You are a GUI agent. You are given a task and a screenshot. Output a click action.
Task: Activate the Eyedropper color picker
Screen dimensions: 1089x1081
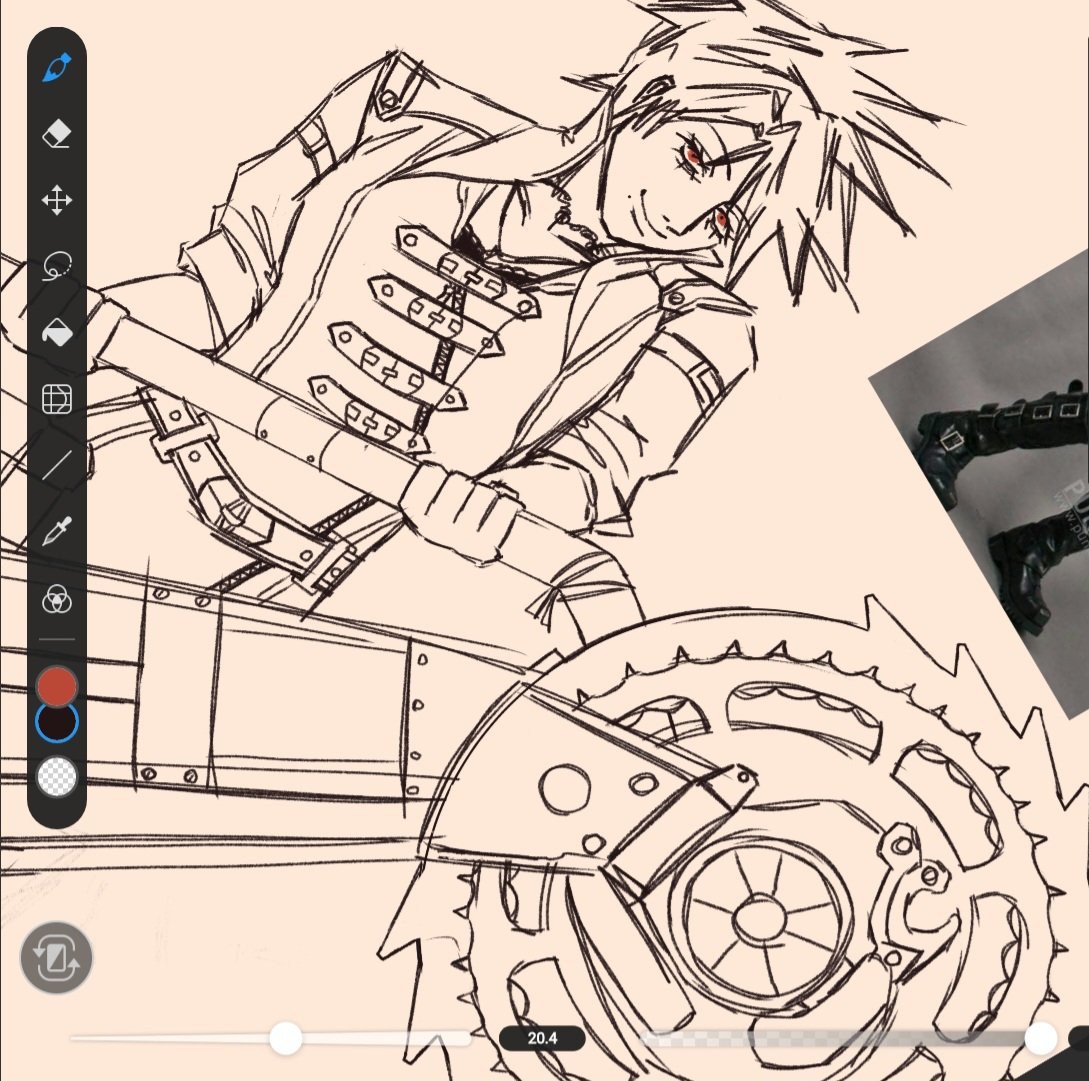pyautogui.click(x=57, y=531)
